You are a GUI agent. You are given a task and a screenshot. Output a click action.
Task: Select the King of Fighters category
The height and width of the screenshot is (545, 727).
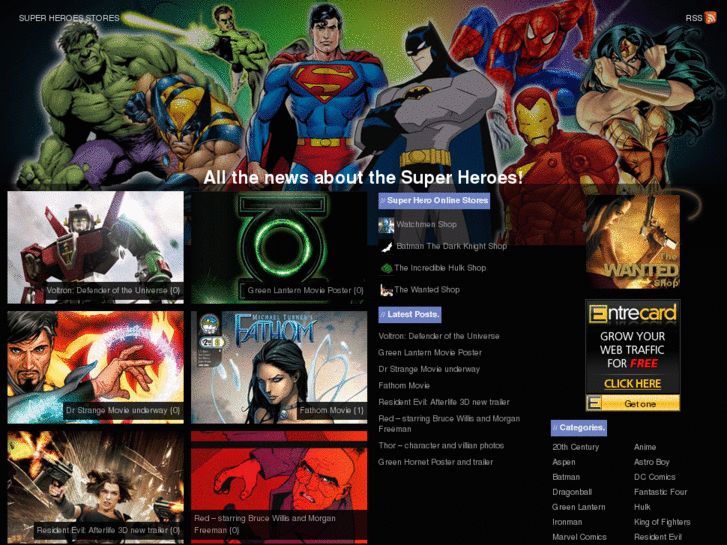tap(662, 522)
